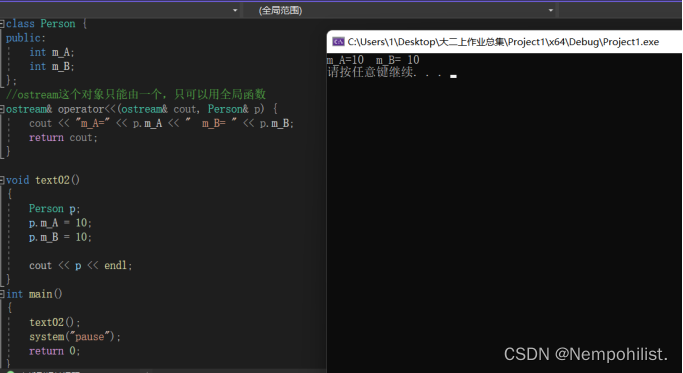Viewport: 683px width, 373px height.
Task: Click the 'p.m_A = 10;' line
Action: pos(61,223)
